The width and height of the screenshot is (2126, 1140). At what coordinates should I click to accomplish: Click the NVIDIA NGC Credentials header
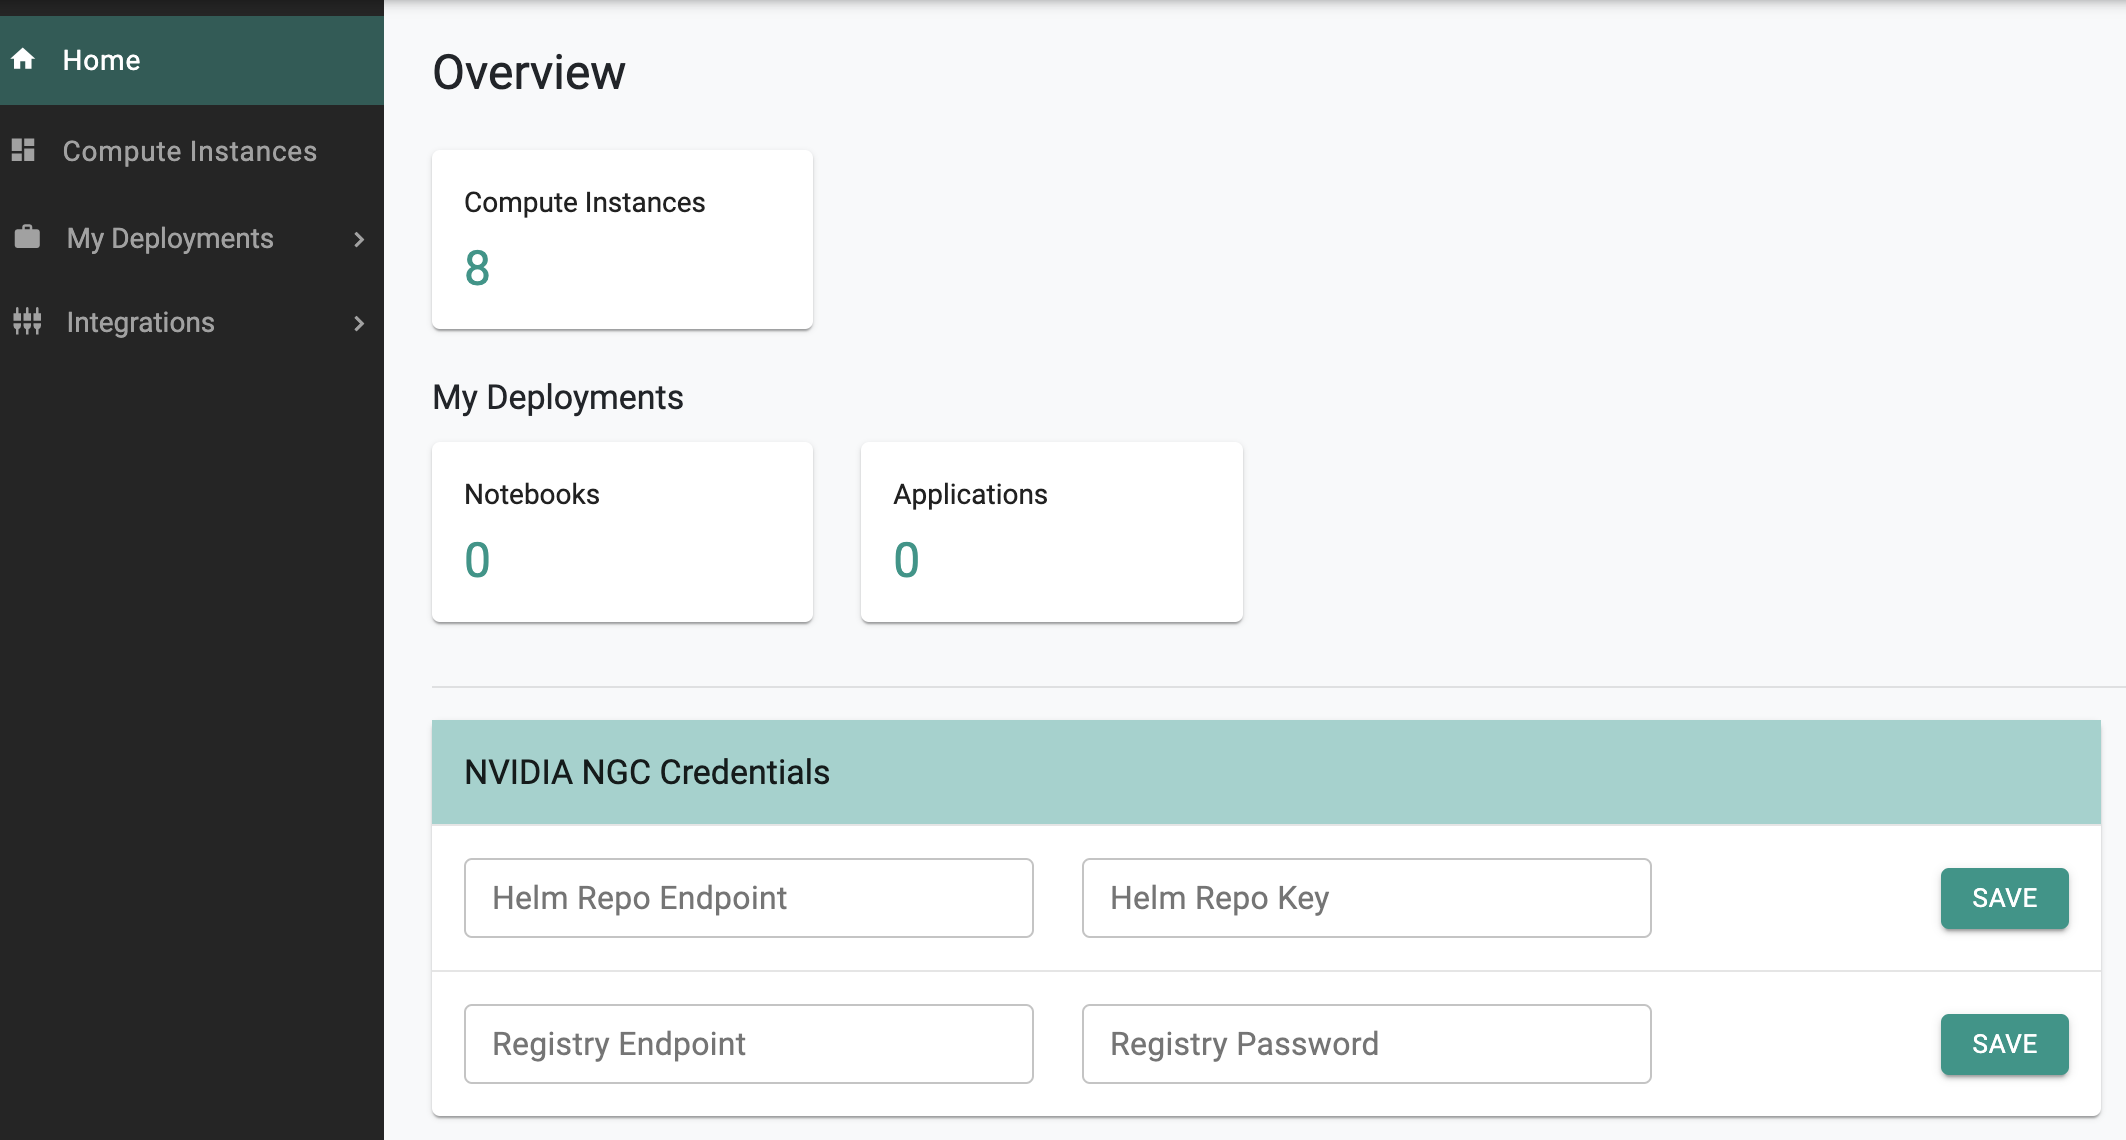click(1266, 772)
